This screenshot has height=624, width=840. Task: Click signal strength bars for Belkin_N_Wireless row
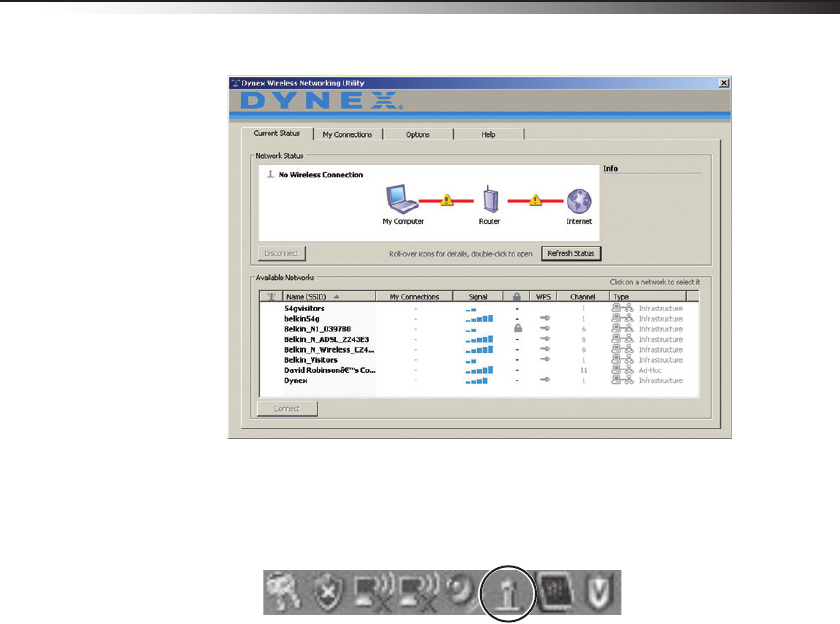[479, 350]
